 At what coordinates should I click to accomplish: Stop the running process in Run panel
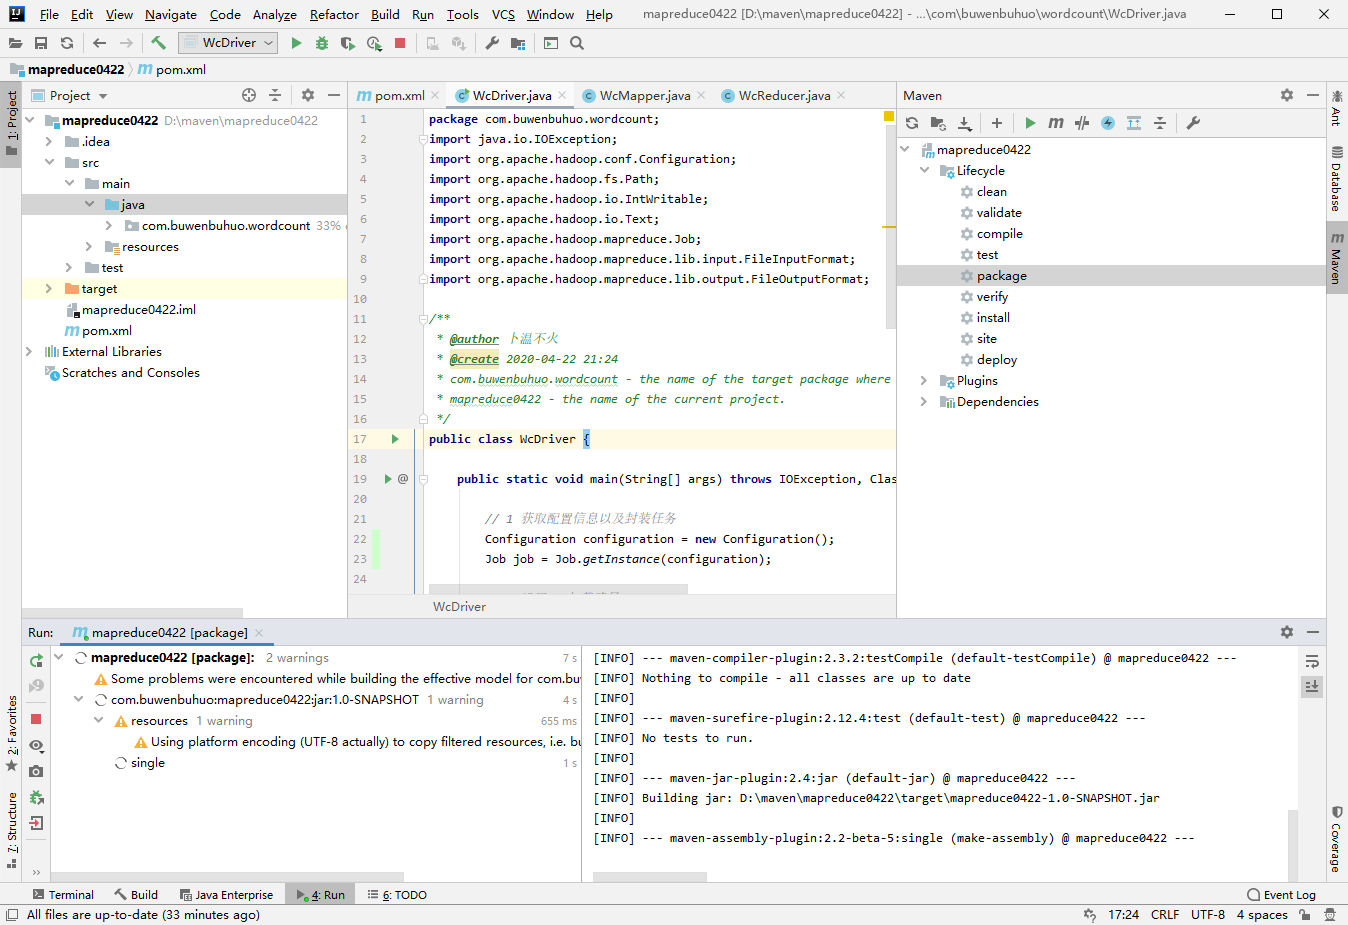(36, 719)
